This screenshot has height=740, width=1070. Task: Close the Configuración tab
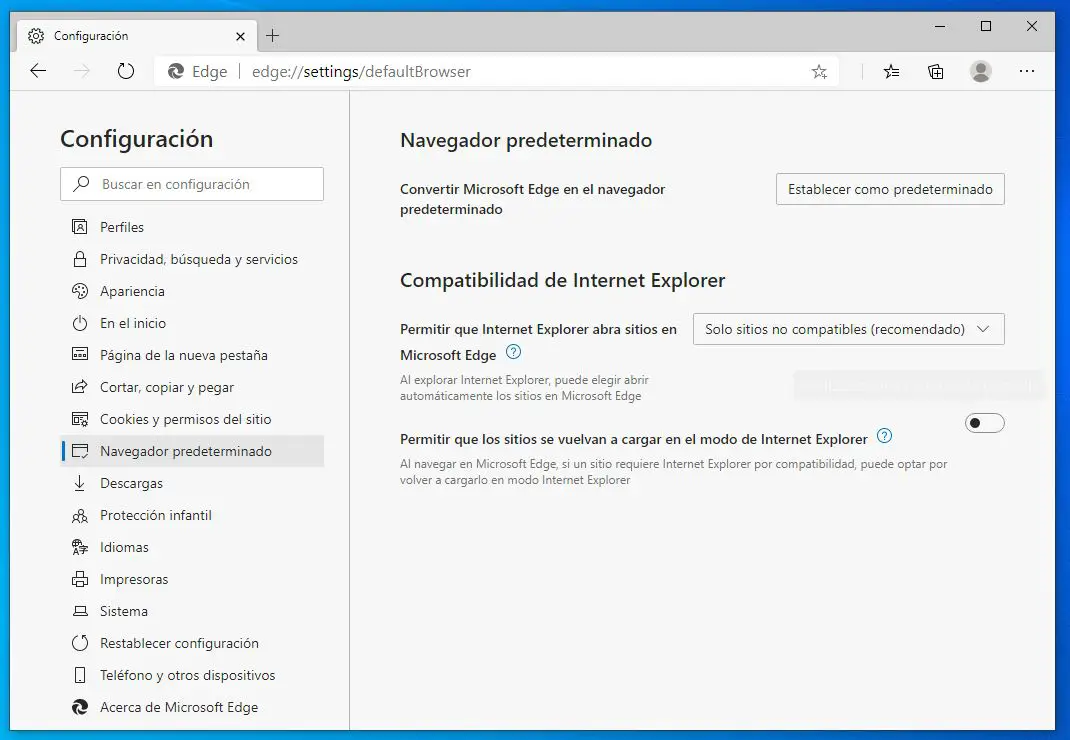240,36
